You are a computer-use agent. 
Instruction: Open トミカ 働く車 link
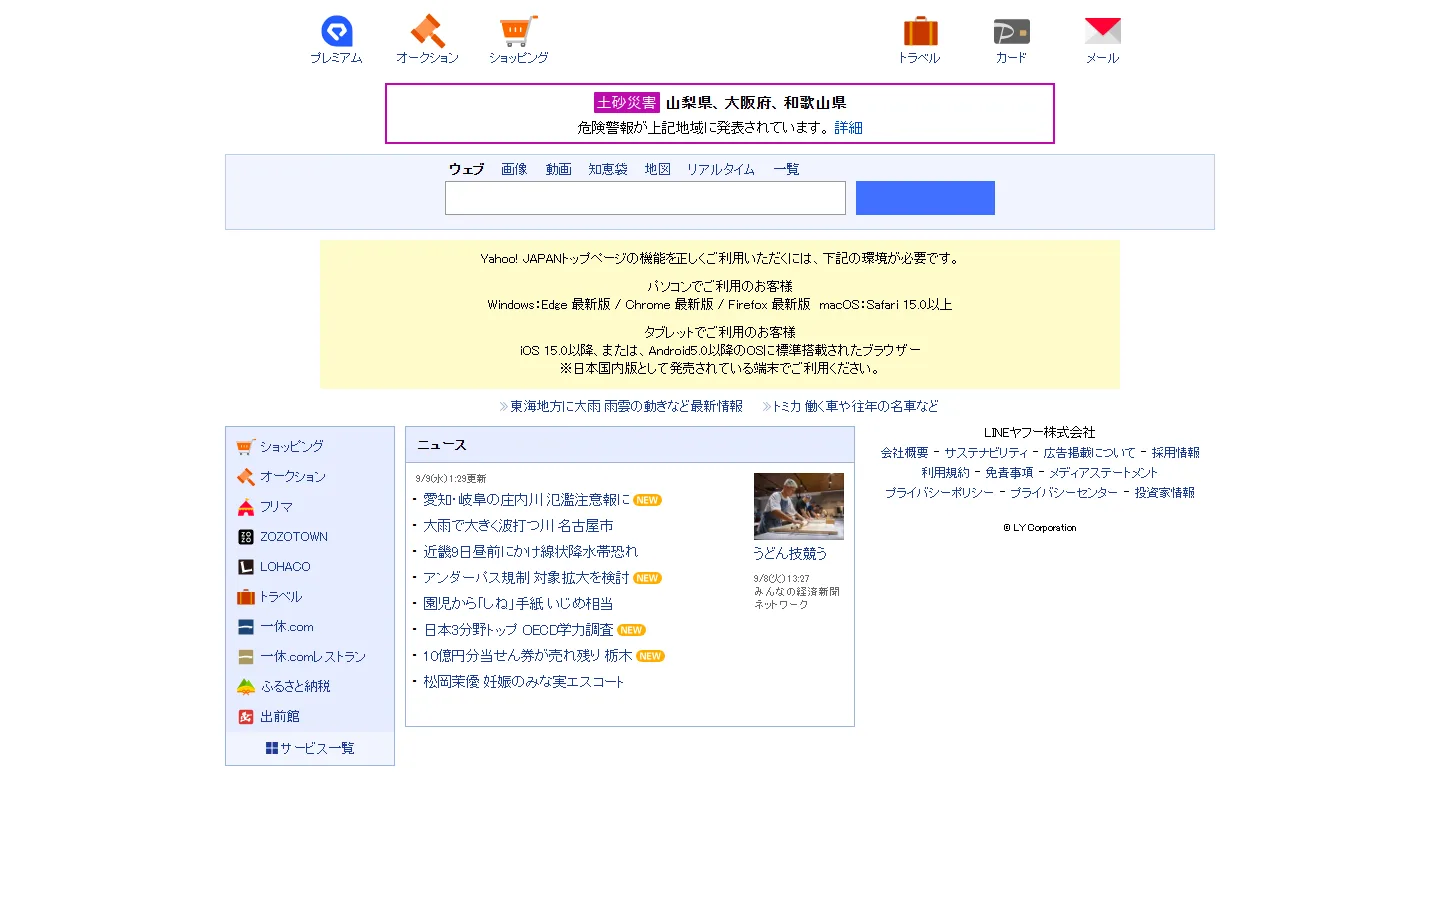(855, 406)
